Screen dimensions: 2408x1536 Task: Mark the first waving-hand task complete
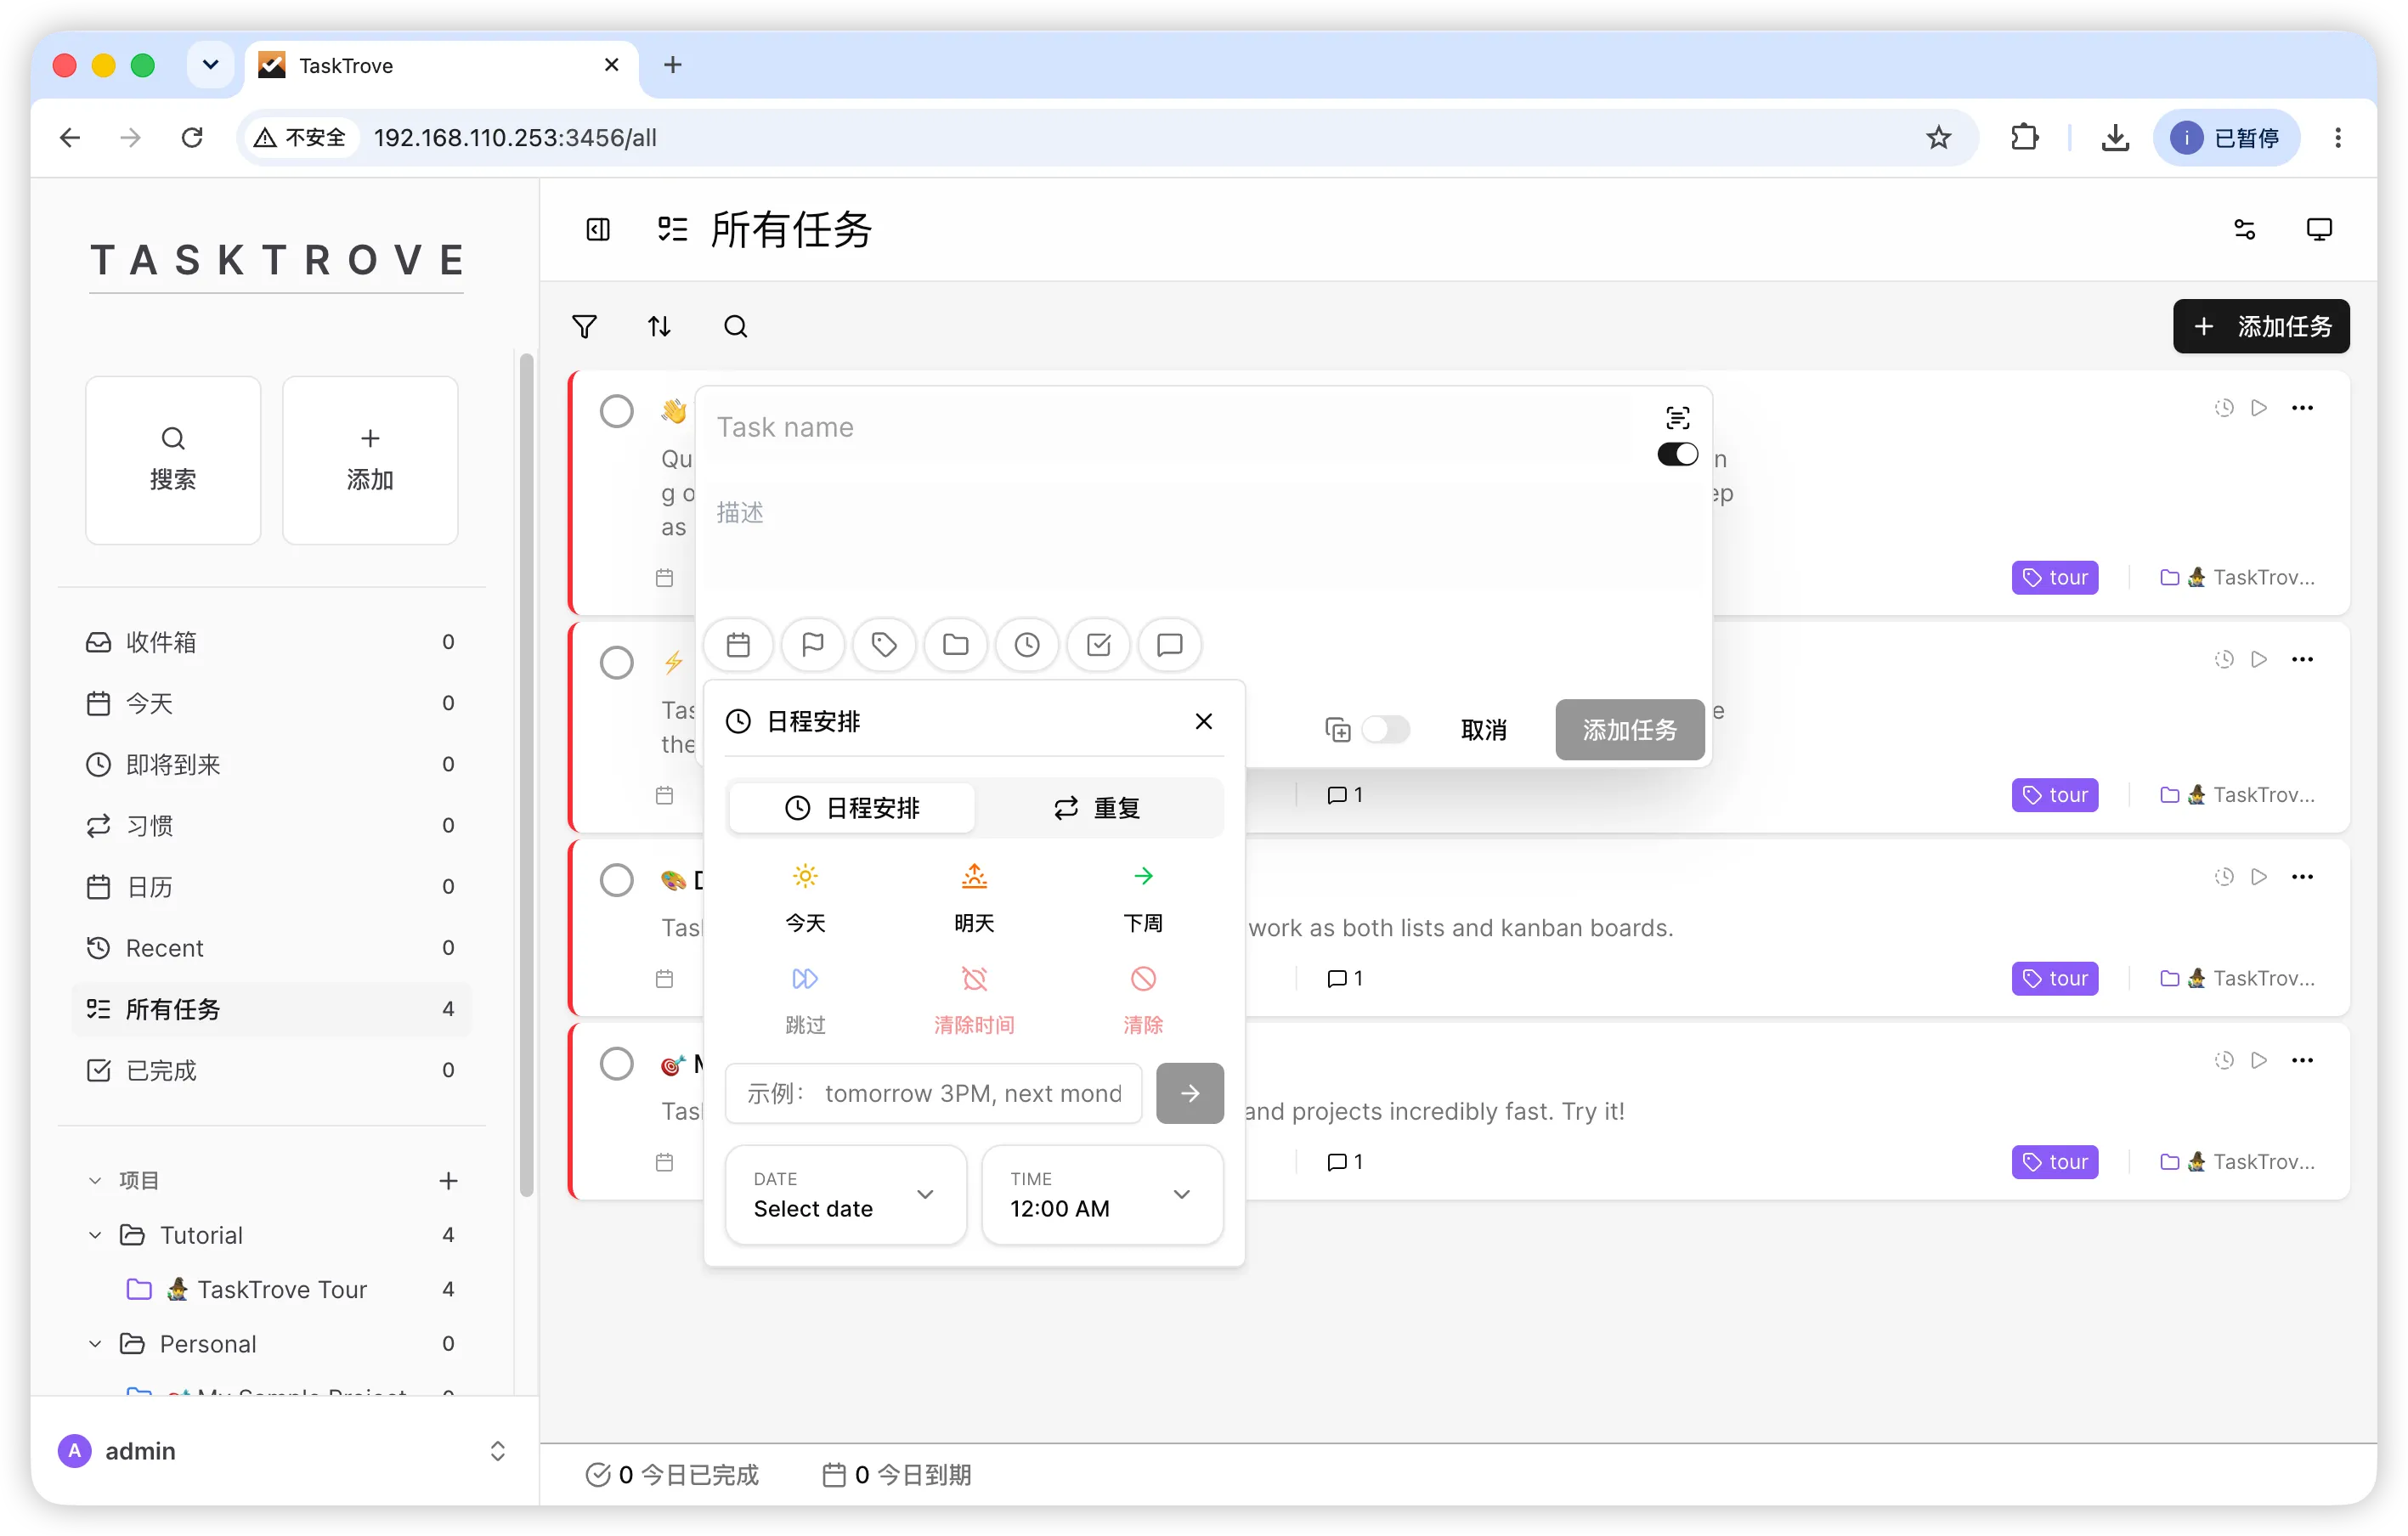[617, 411]
